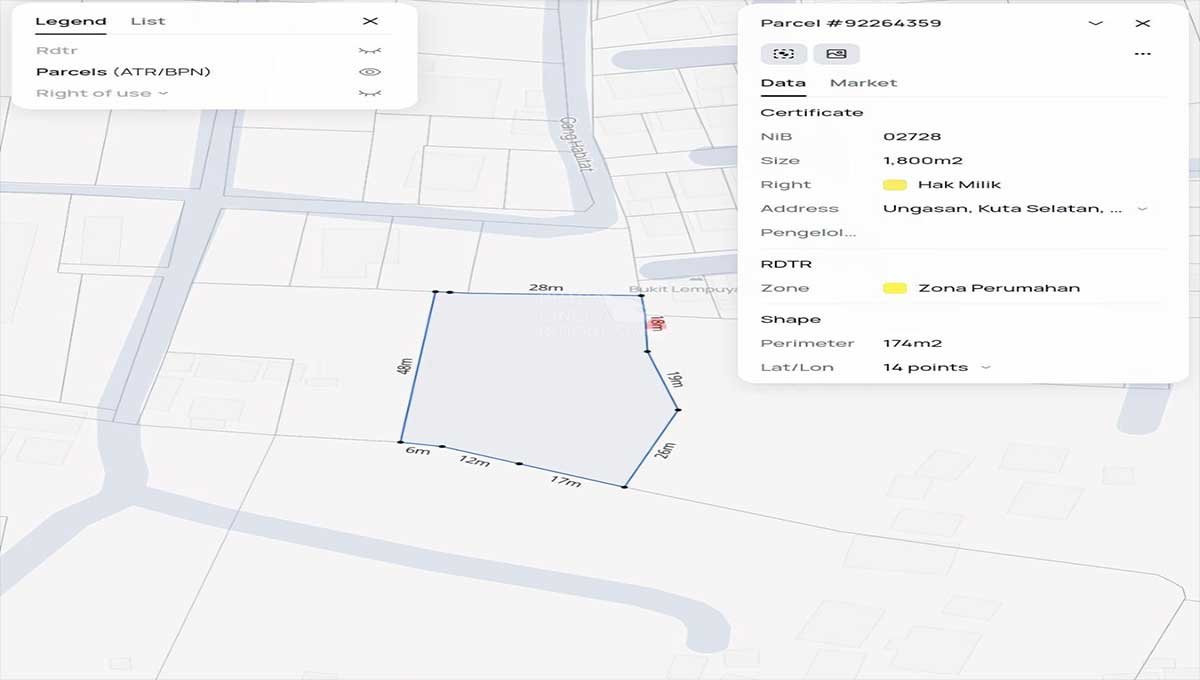Click the Zona Perumahan zone label
Viewport: 1200px width, 680px height.
[999, 288]
